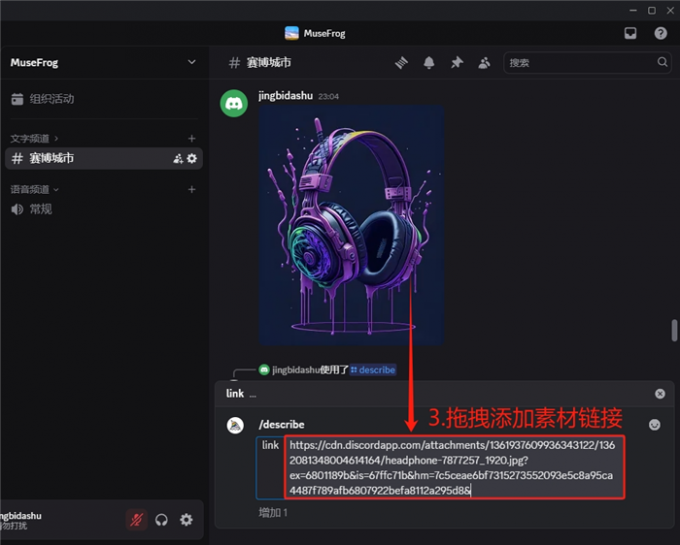The height and width of the screenshot is (545, 680).
Task: Click the jingbidashu user panel name
Action: click(21, 516)
